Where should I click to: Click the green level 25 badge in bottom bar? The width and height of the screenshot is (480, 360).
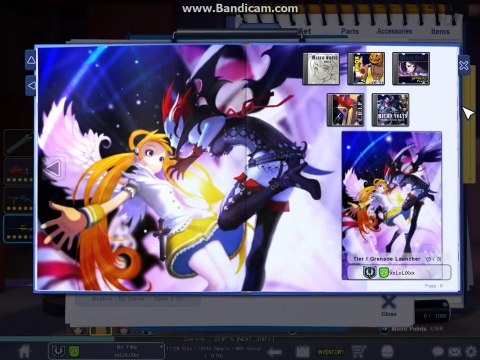74,351
